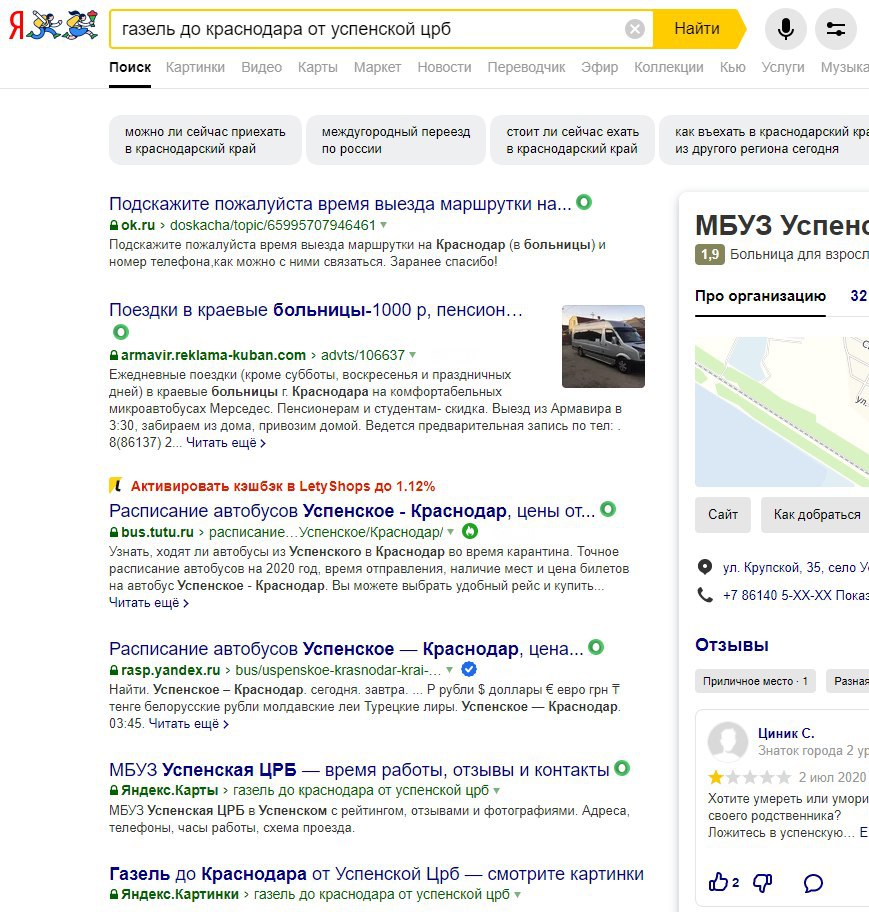The image size is (869, 912).
Task: Click the Yandex logo
Action: tap(53, 26)
